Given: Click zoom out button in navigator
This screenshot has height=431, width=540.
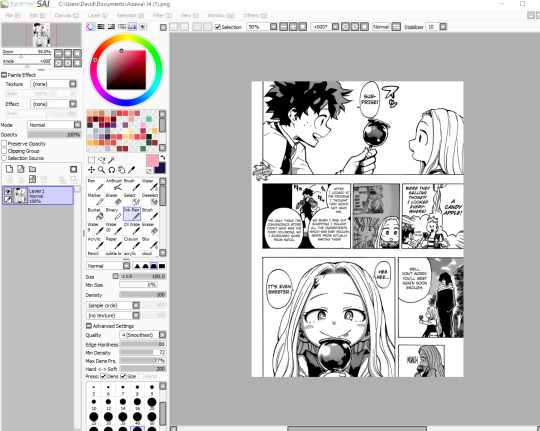Looking at the screenshot, I should pyautogui.click(x=59, y=53).
